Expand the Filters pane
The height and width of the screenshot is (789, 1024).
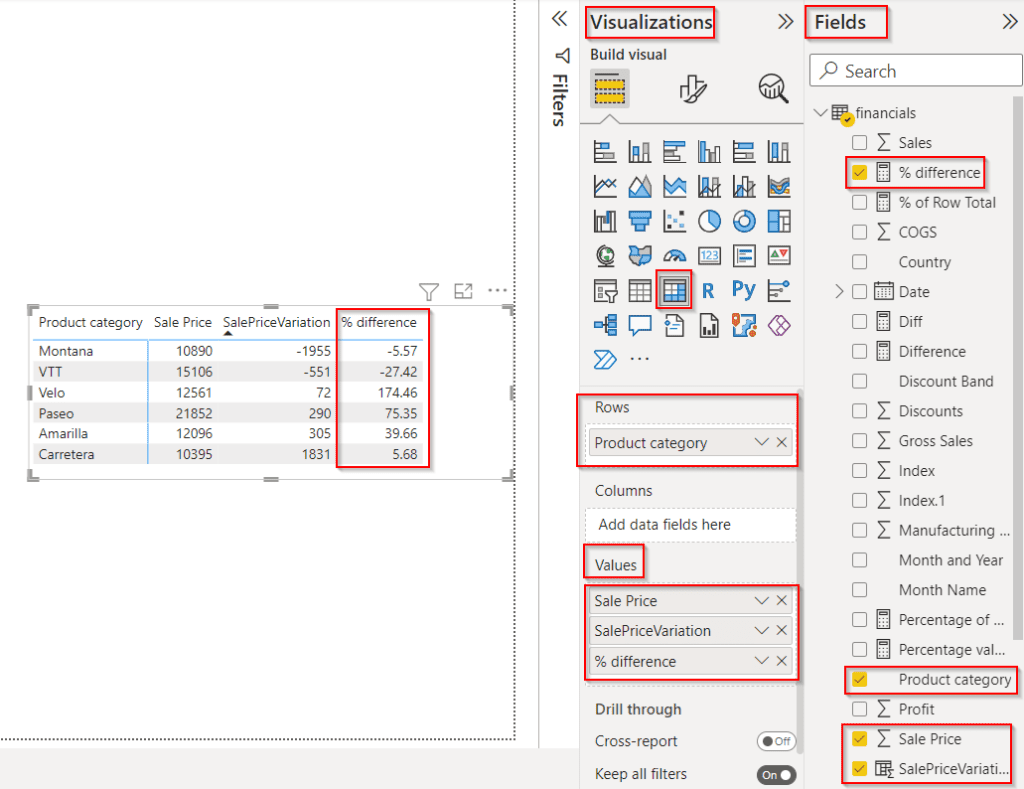pos(559,18)
